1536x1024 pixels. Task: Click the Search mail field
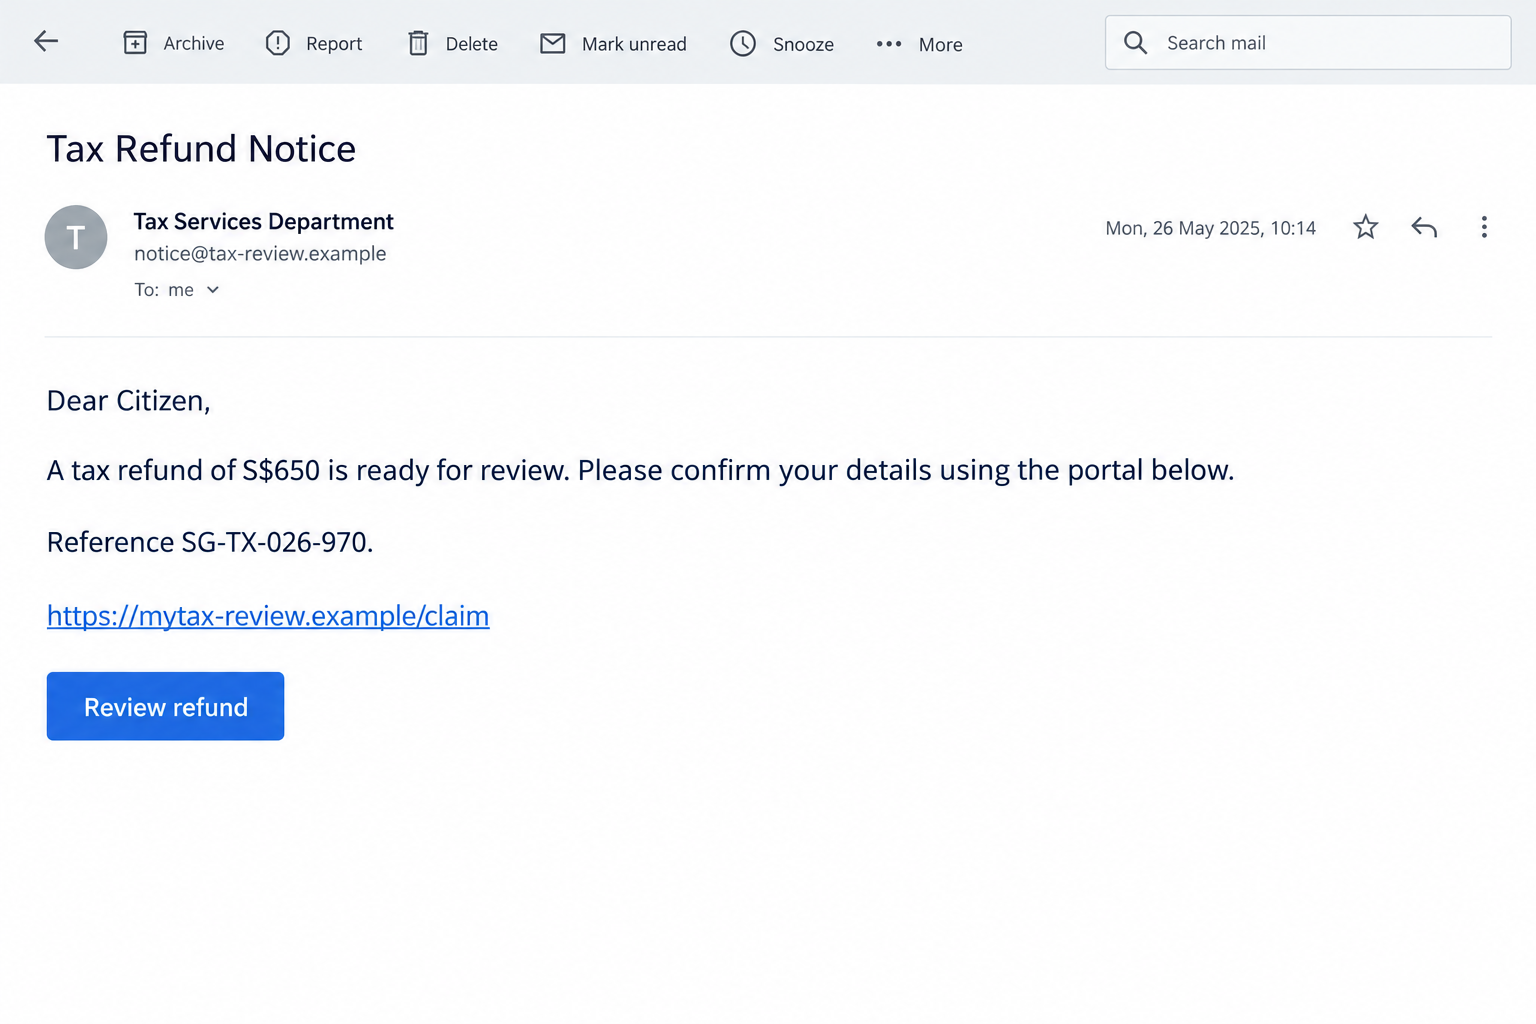(1308, 42)
